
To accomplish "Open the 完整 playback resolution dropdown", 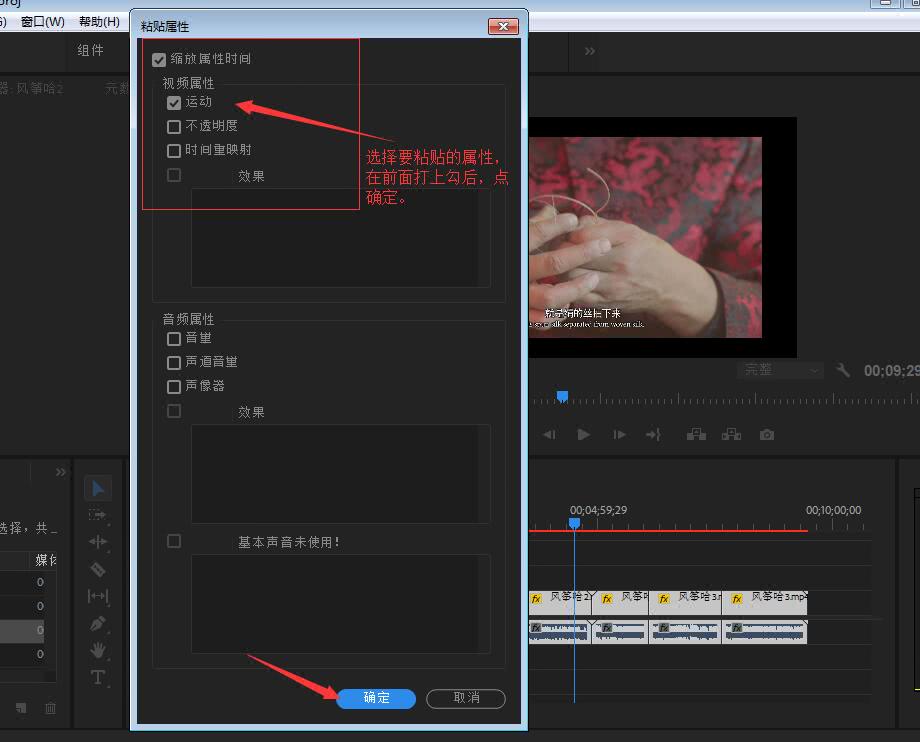I will 781,370.
